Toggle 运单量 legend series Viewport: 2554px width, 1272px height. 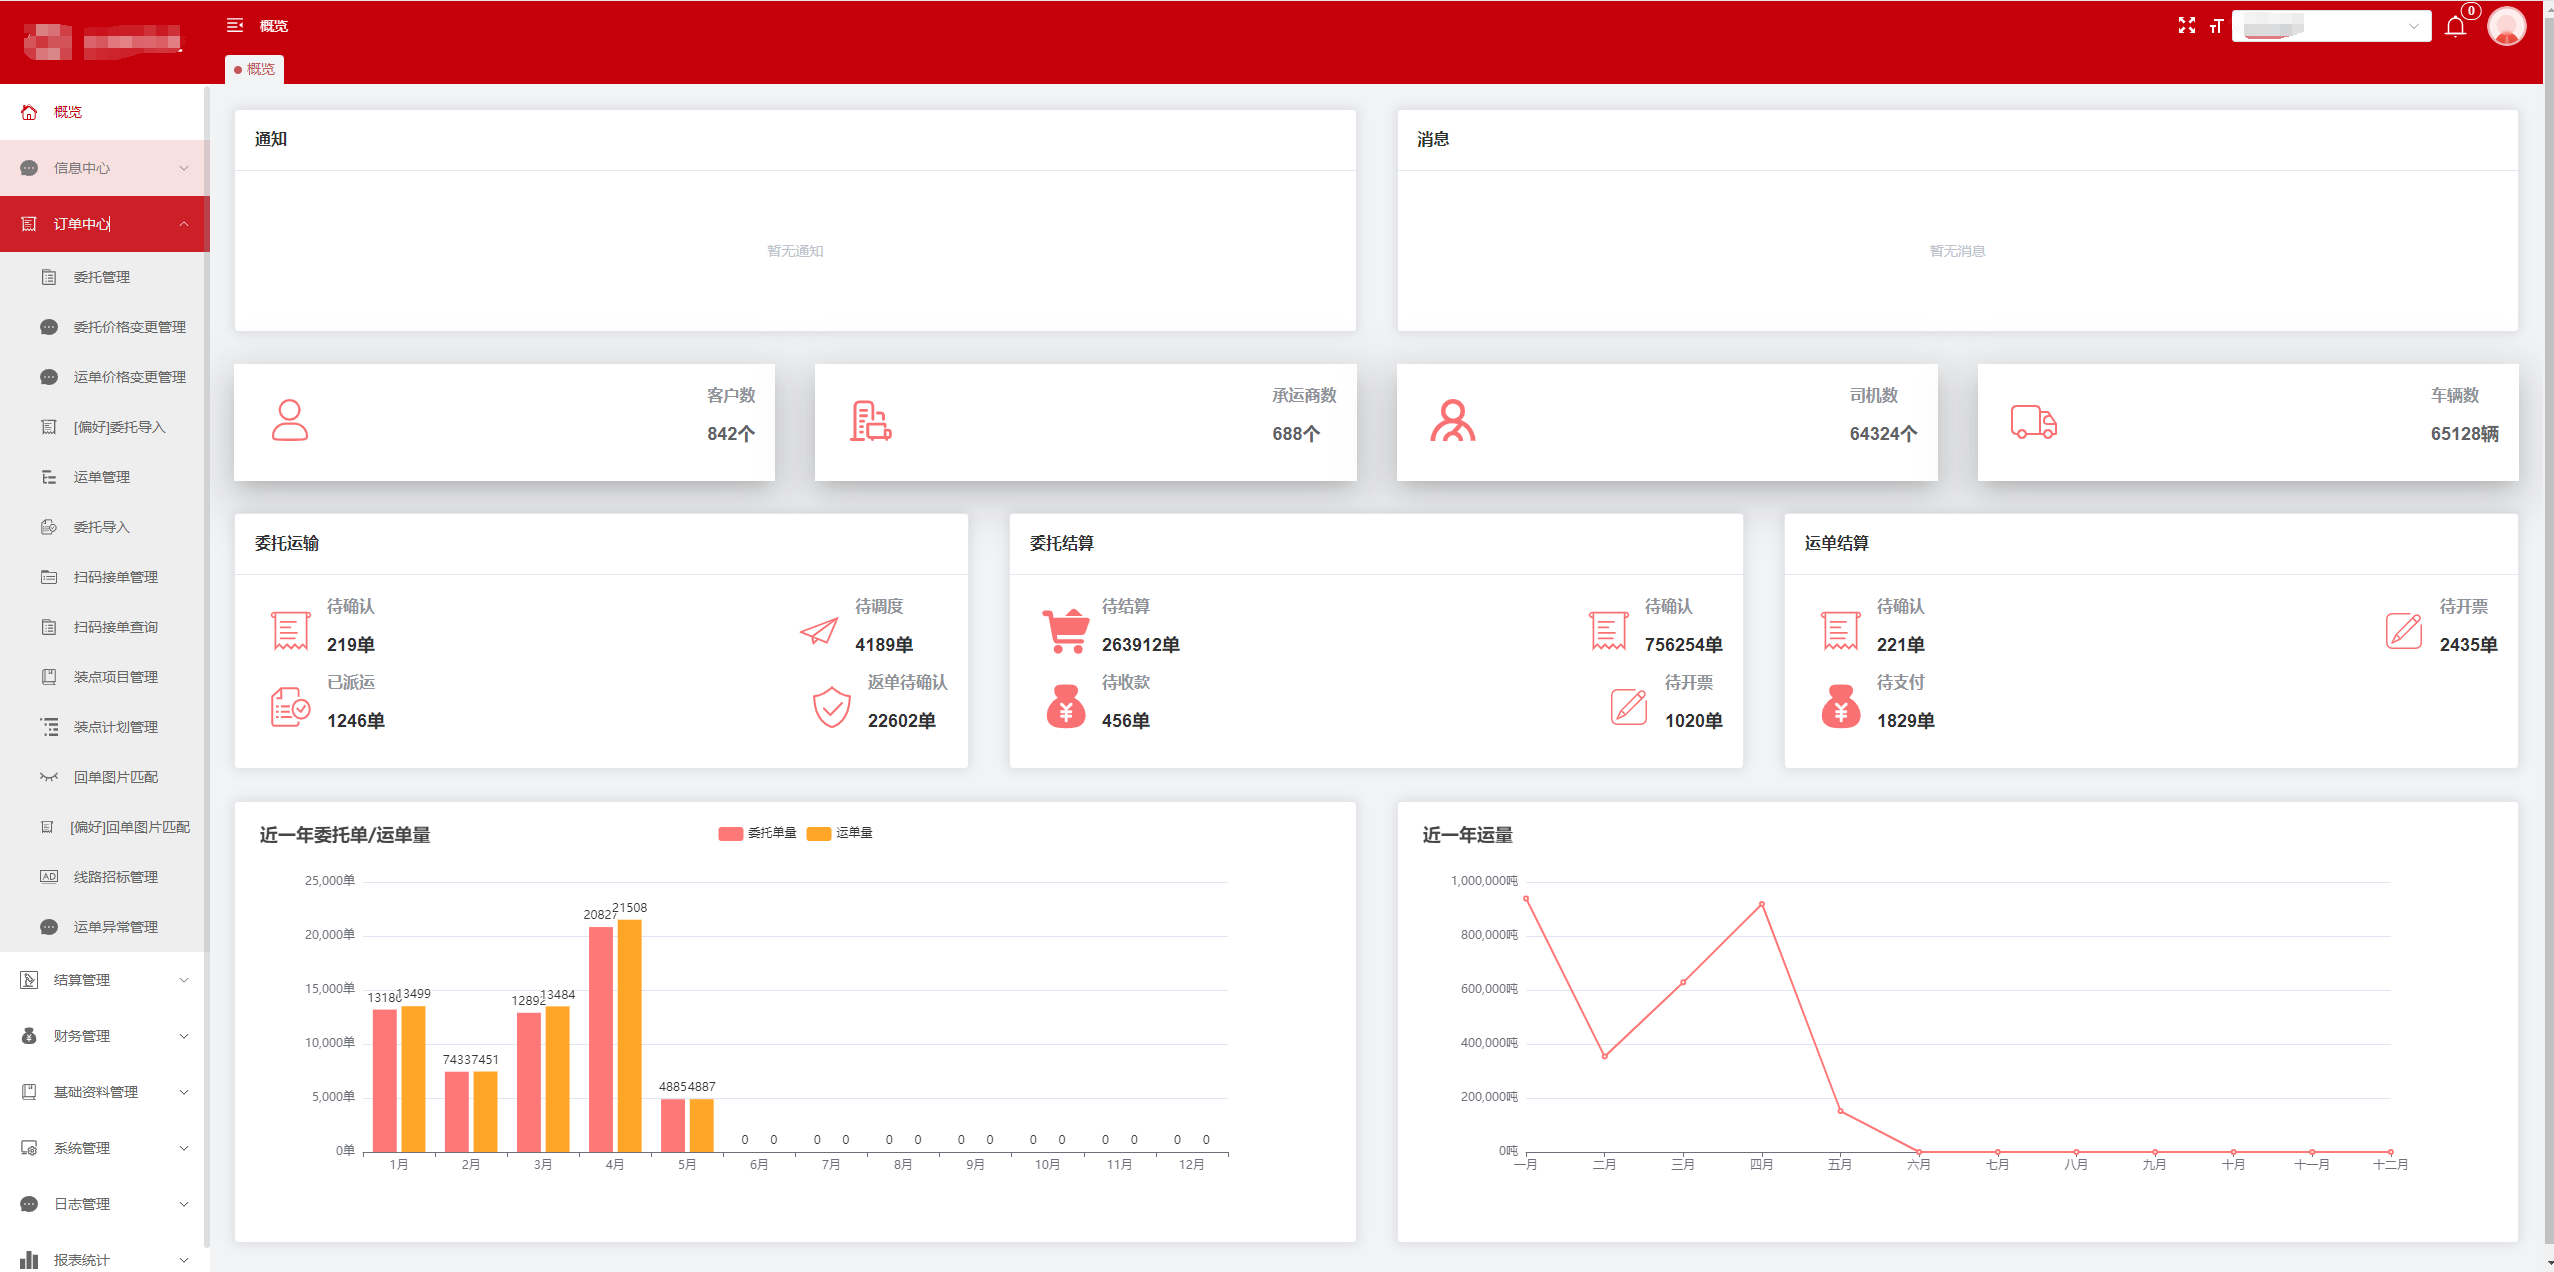click(840, 833)
